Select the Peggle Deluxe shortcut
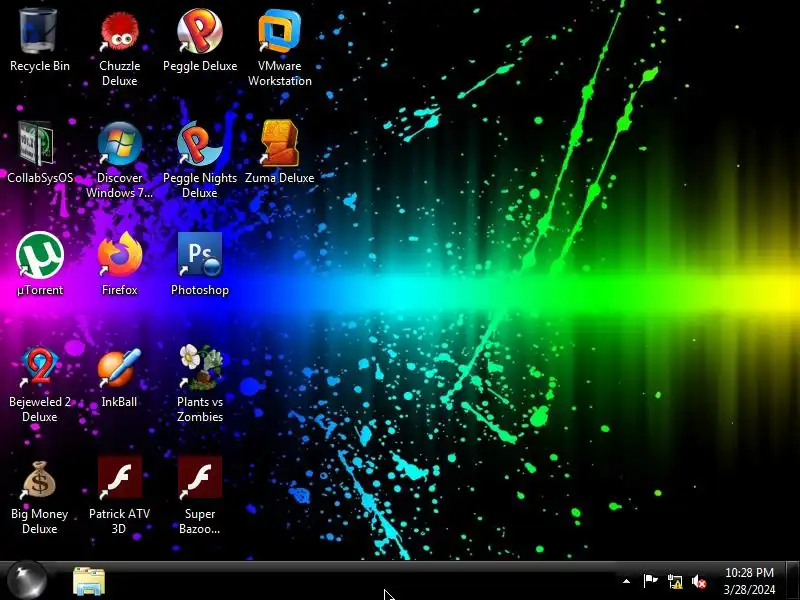The width and height of the screenshot is (800, 600). click(199, 41)
